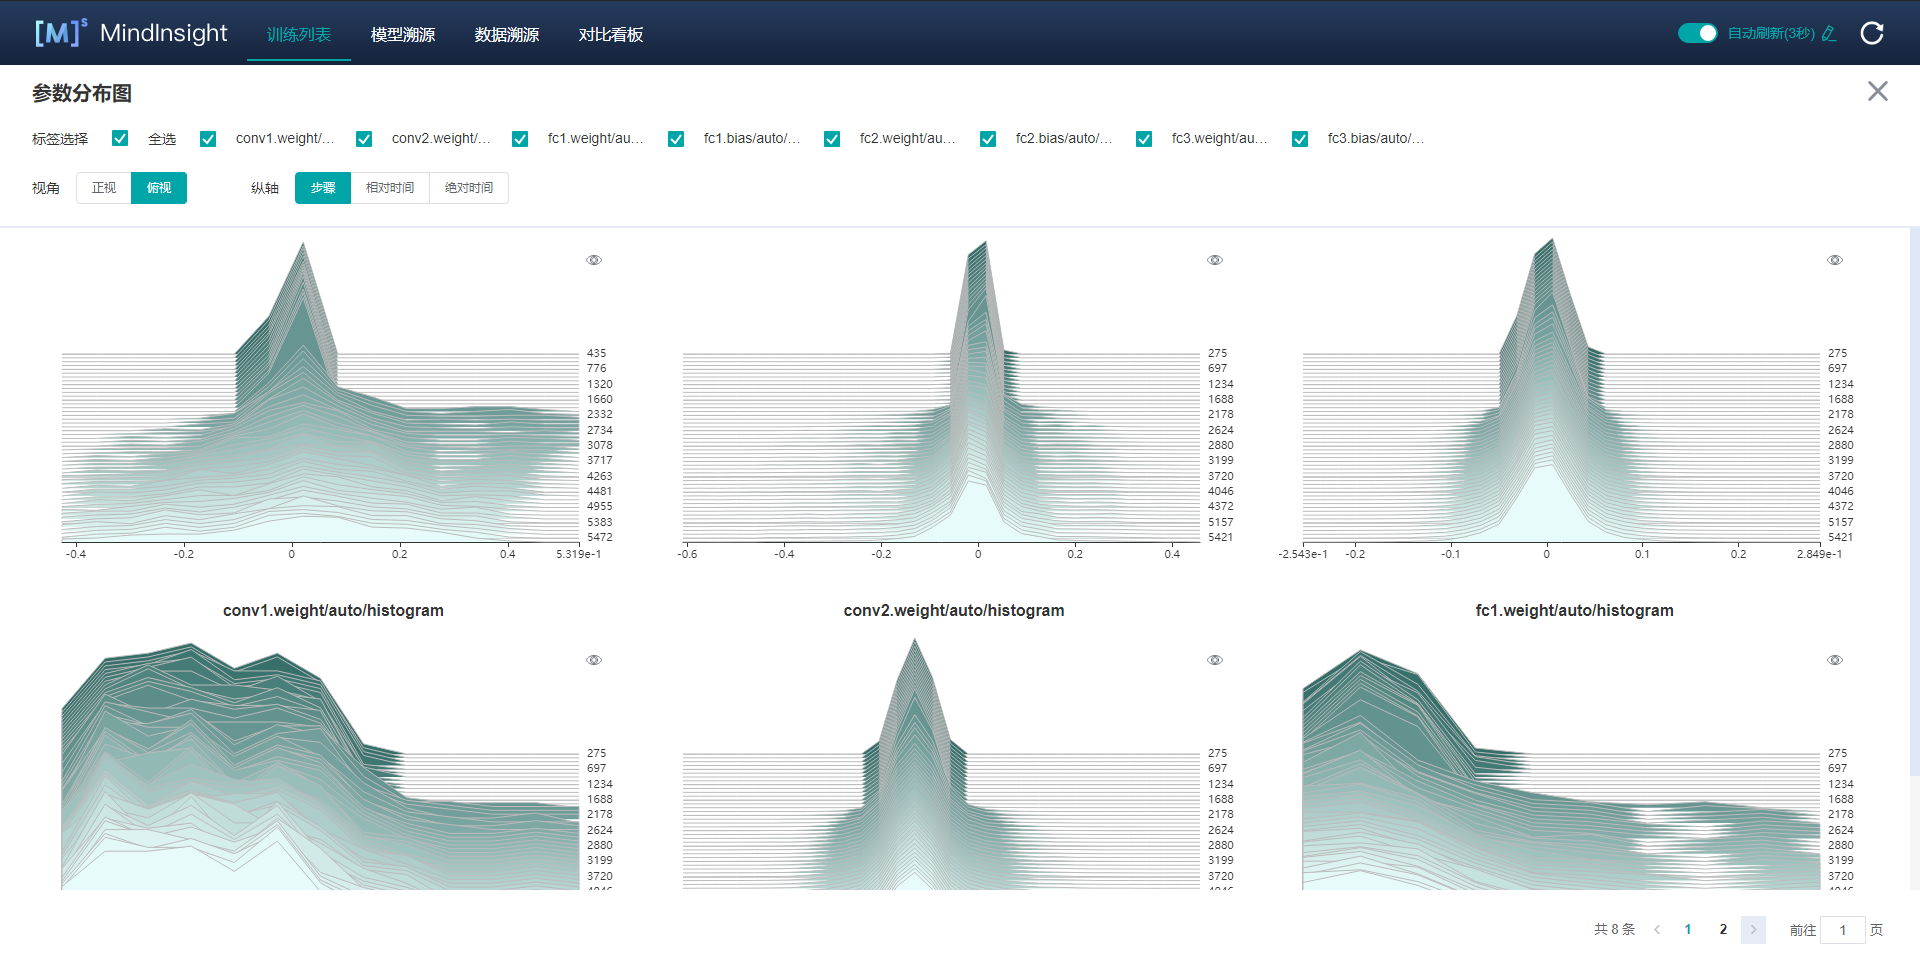This screenshot has height=969, width=1920.
Task: Uncheck the fc1.bias tag checkbox
Action: (676, 139)
